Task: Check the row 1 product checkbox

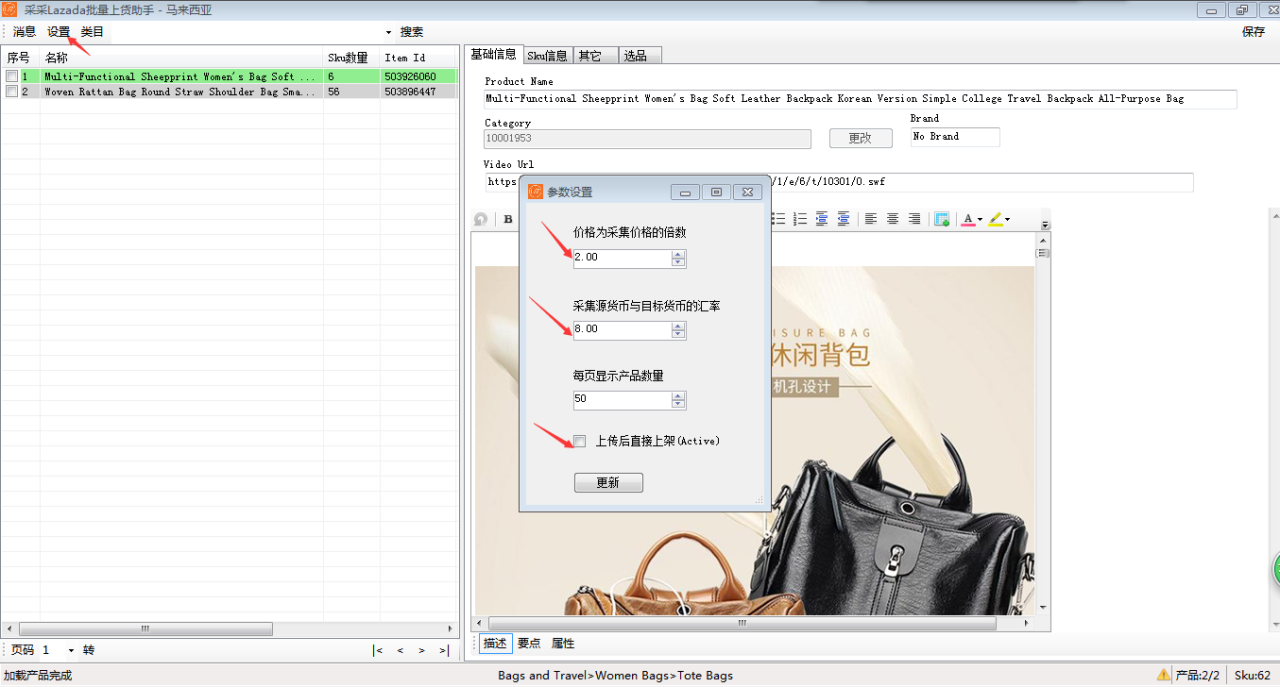Action: (x=12, y=76)
